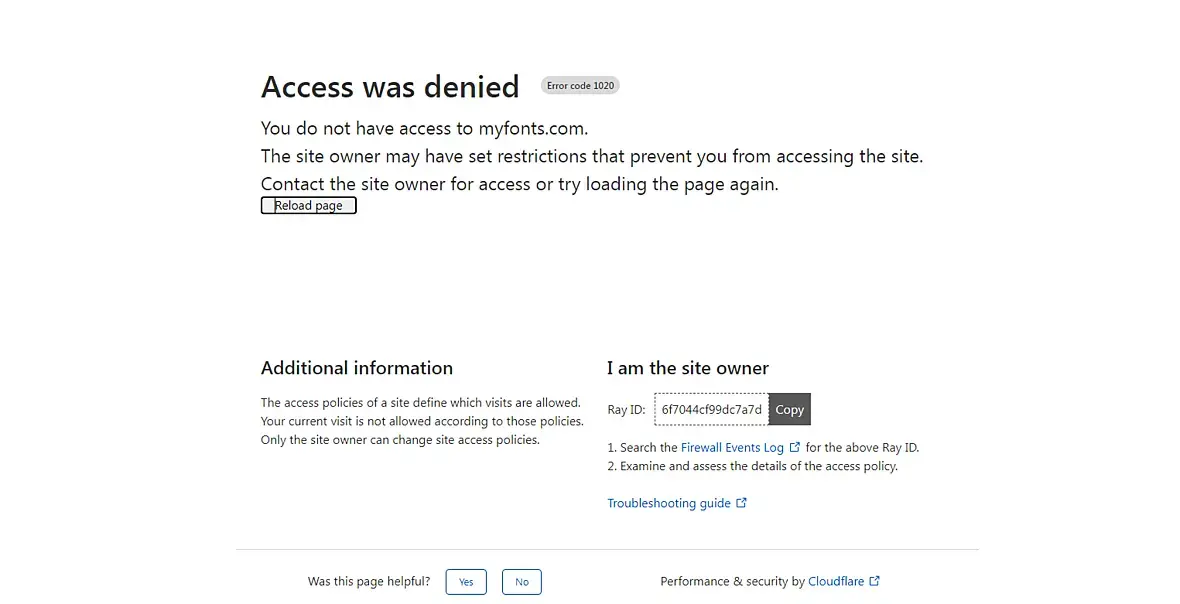
Task: Open the Troubleshooting guide link
Action: coord(669,503)
